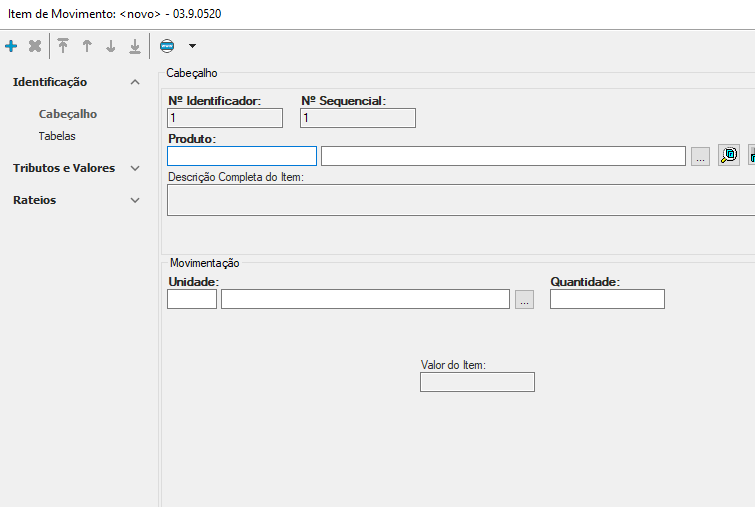Collapse the Identificação section

135,82
